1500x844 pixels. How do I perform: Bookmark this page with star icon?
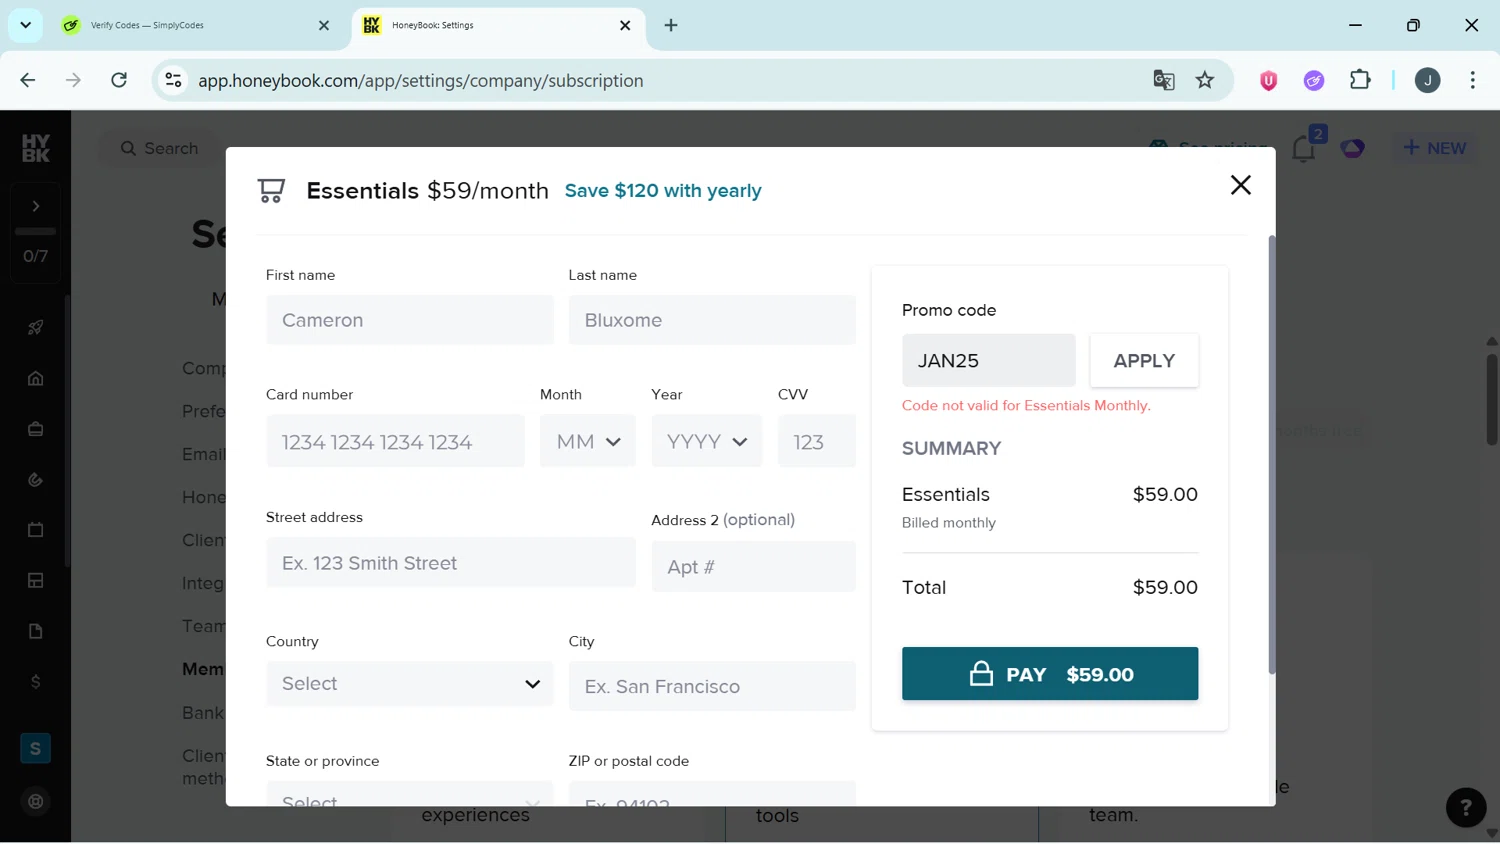1205,80
